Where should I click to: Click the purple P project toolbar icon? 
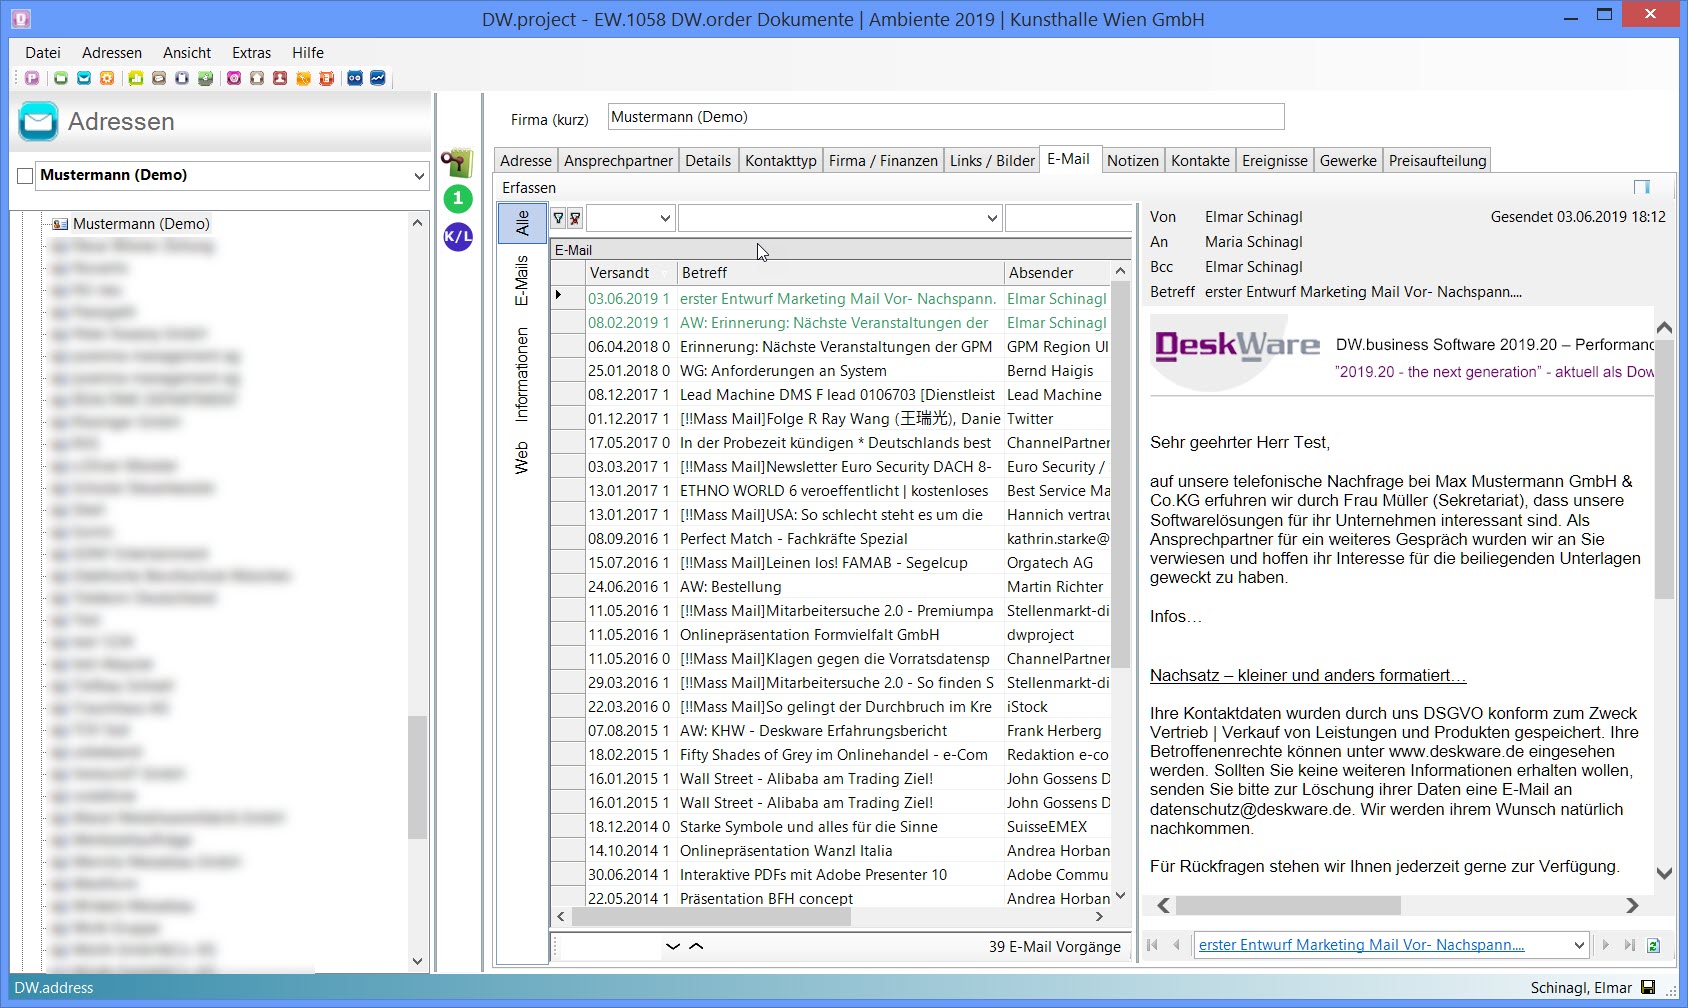point(32,78)
